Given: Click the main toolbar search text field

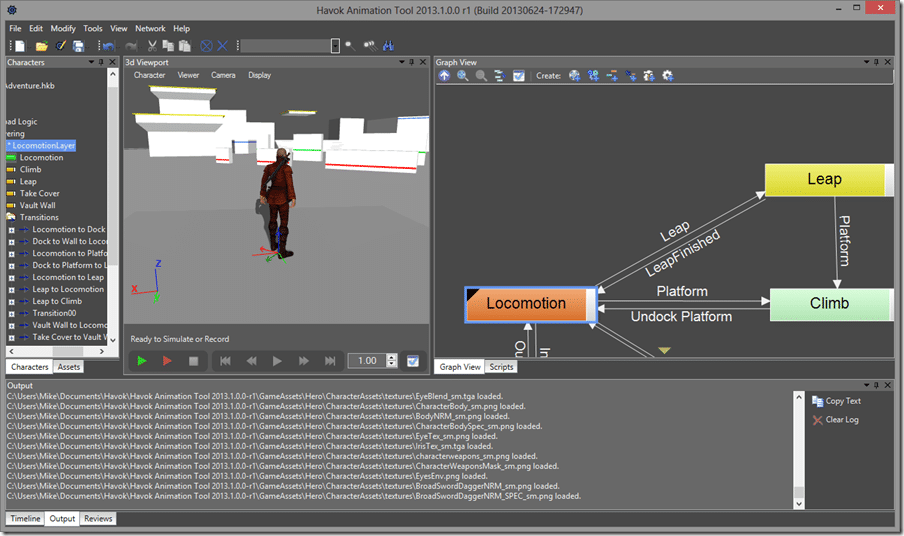Looking at the screenshot, I should pyautogui.click(x=286, y=46).
